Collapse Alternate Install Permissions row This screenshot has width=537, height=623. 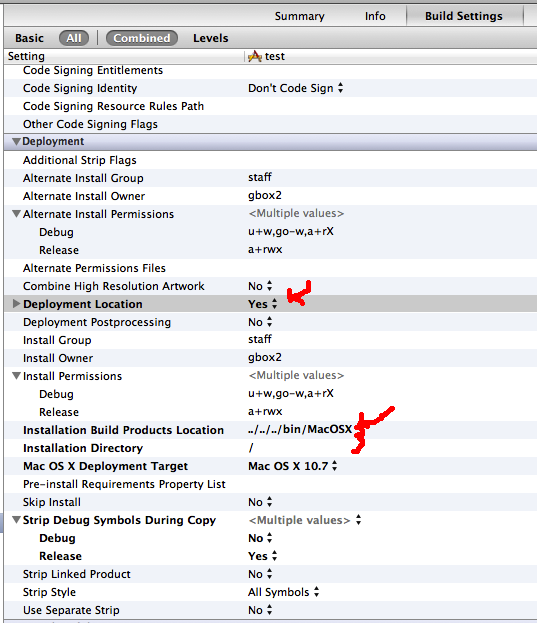16,214
